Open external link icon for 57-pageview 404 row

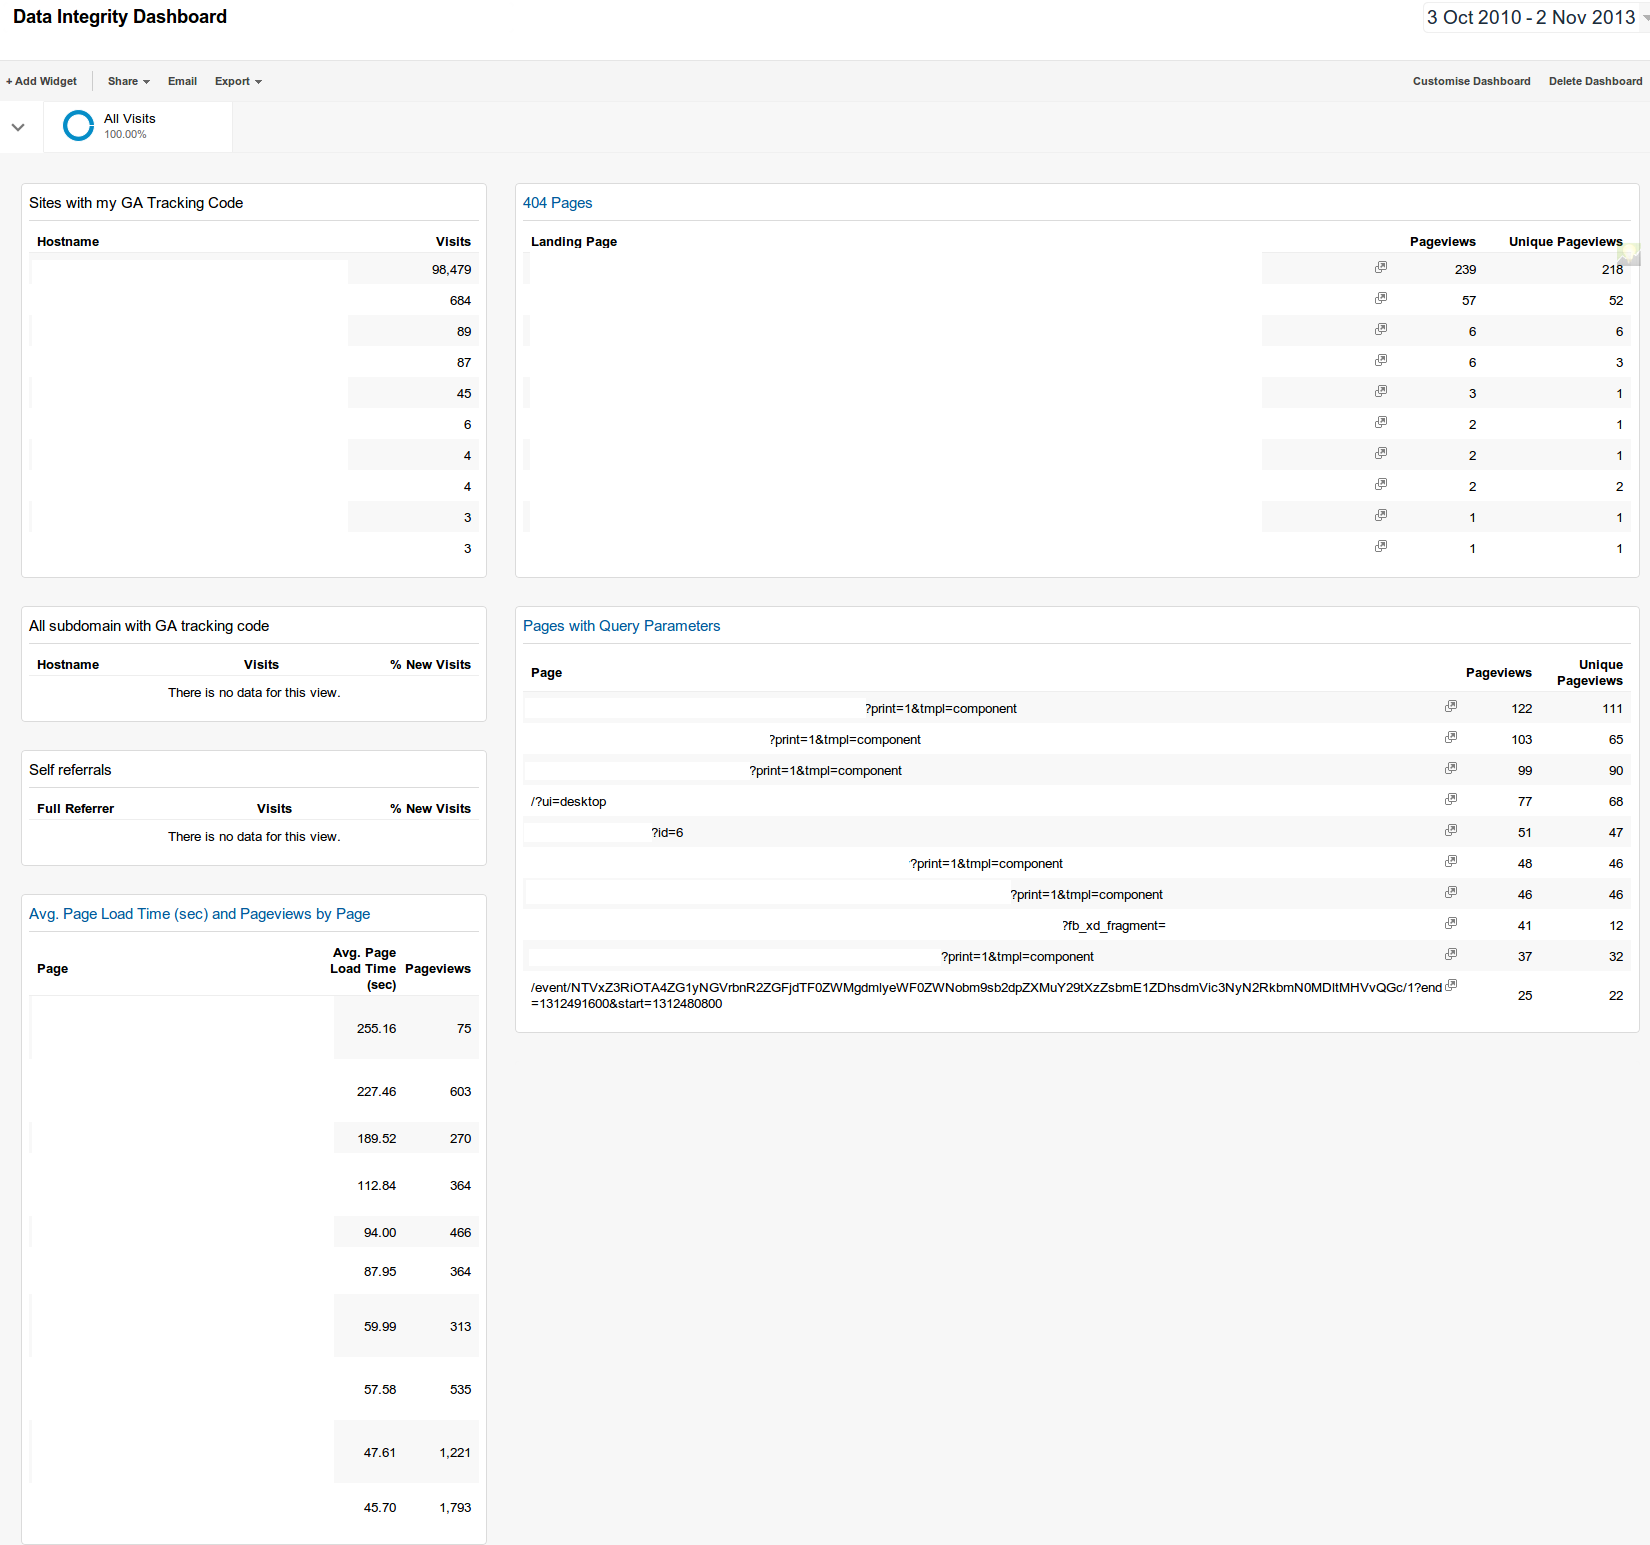coord(1380,298)
